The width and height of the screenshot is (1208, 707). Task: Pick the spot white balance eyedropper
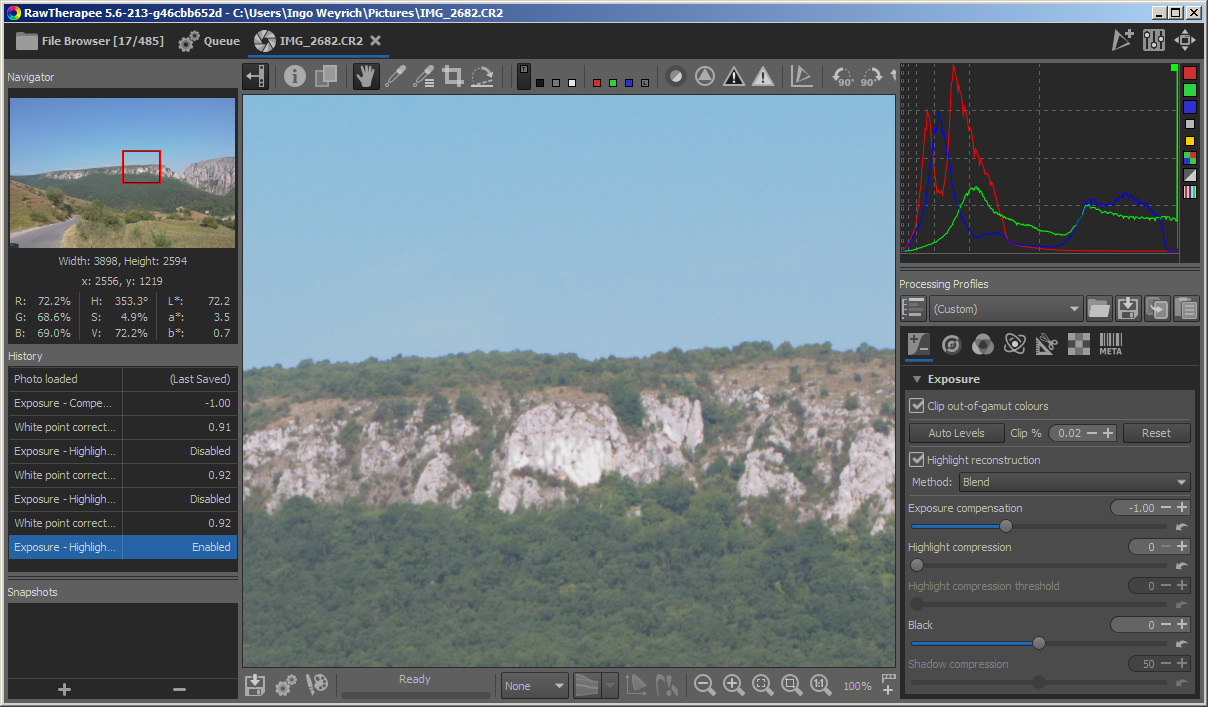pyautogui.click(x=395, y=77)
